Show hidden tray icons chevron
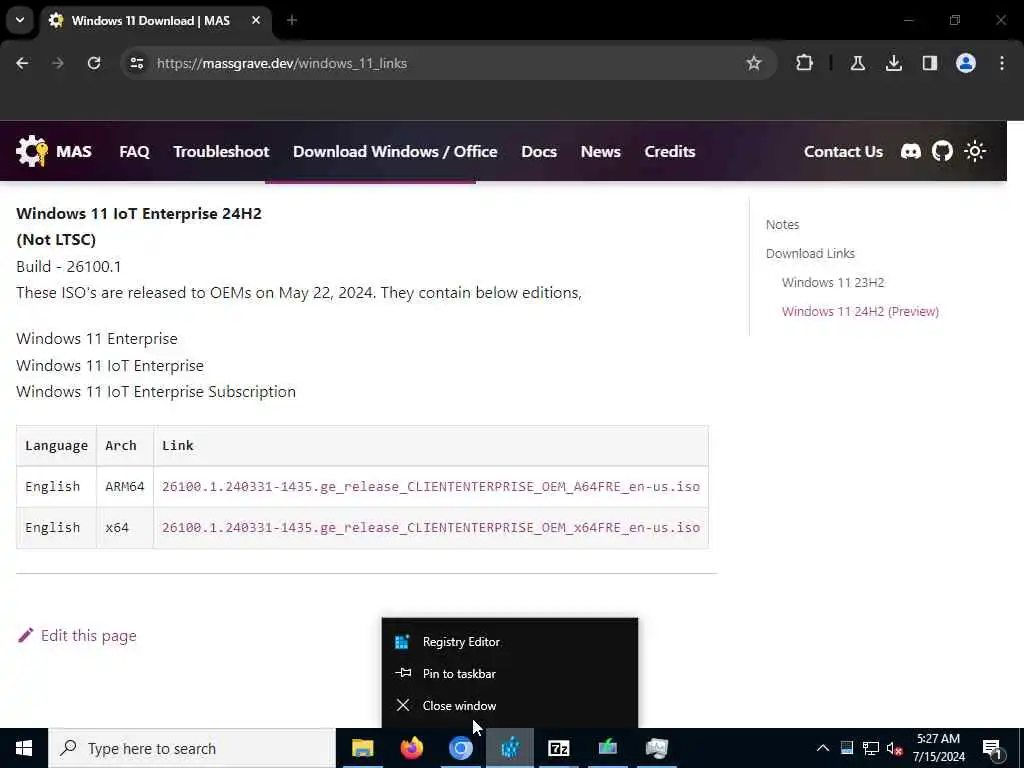 point(823,748)
